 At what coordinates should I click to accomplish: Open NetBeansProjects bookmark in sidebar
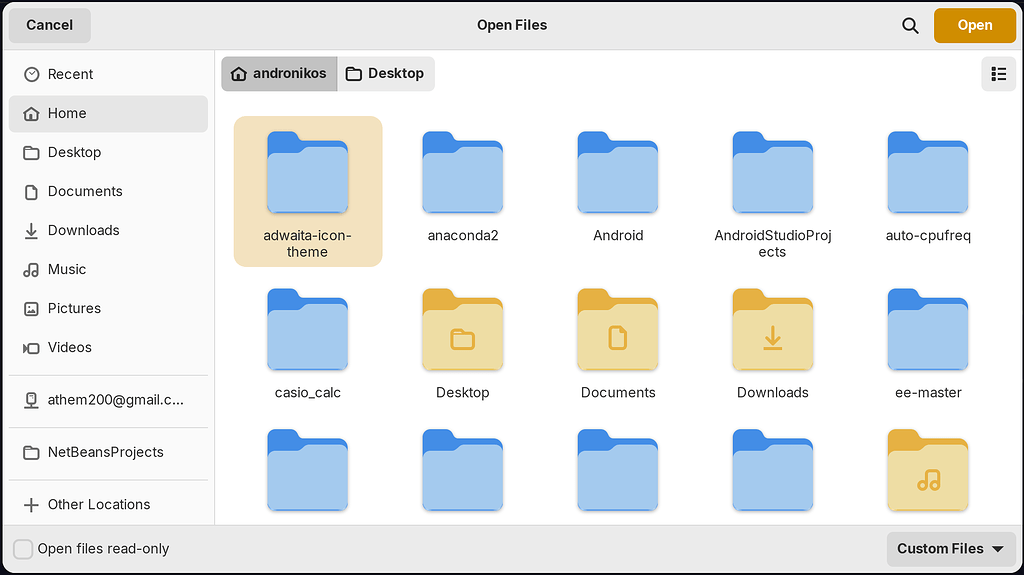[x=108, y=453]
